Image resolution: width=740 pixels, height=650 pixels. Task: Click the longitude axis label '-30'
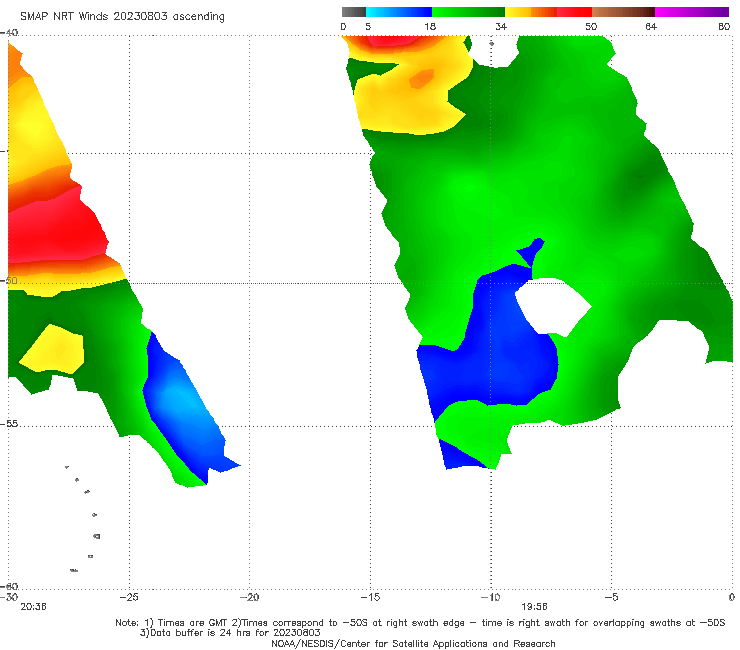[x=9, y=597]
